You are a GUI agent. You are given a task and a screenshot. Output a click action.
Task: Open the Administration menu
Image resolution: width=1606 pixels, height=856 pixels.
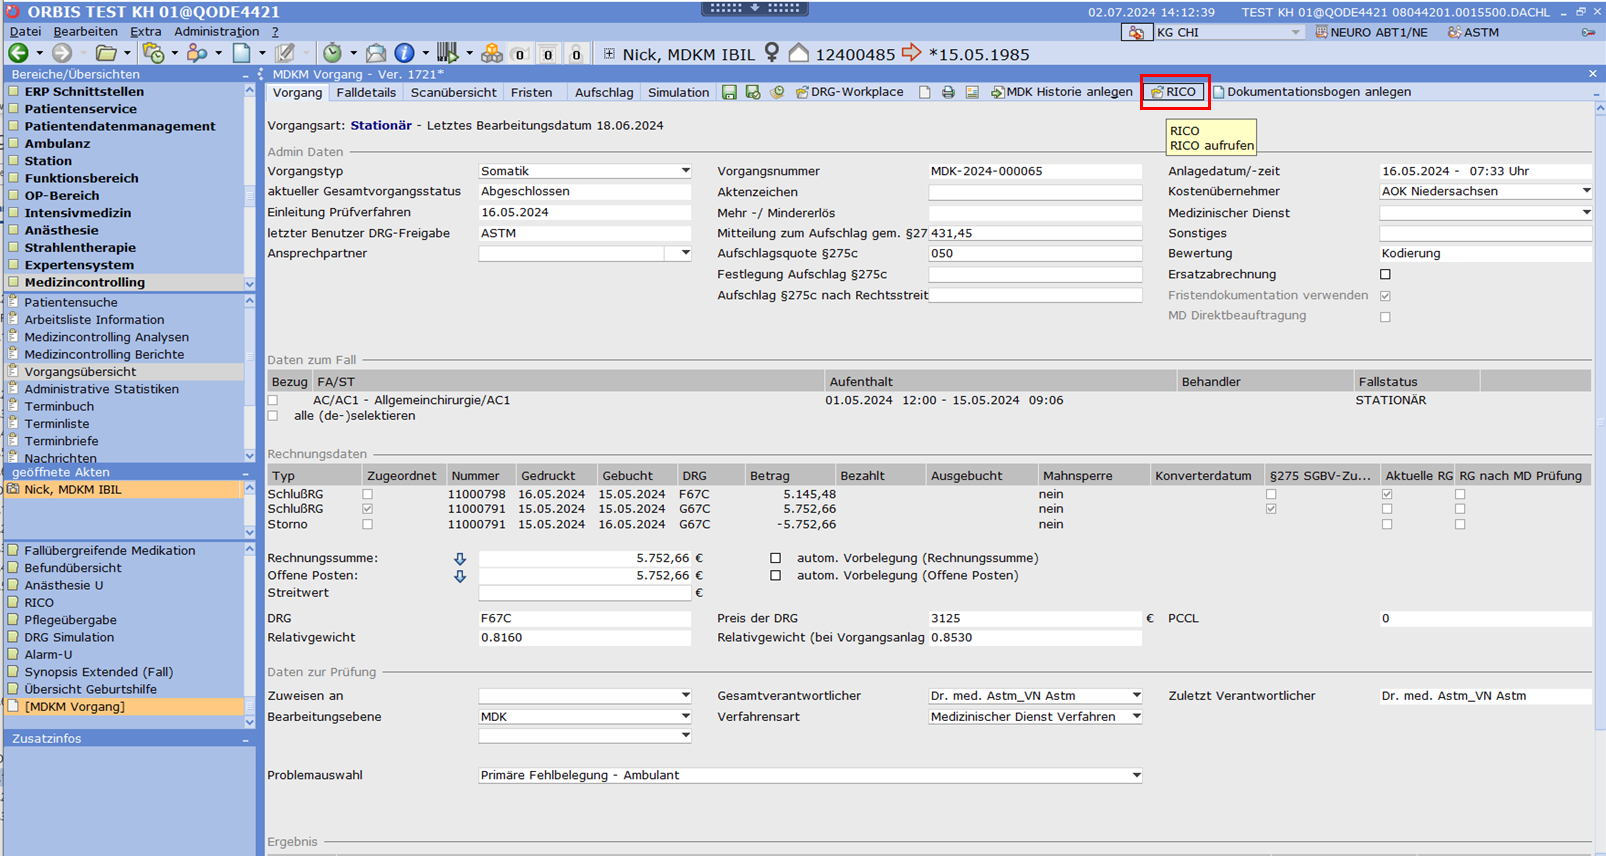[x=216, y=32]
